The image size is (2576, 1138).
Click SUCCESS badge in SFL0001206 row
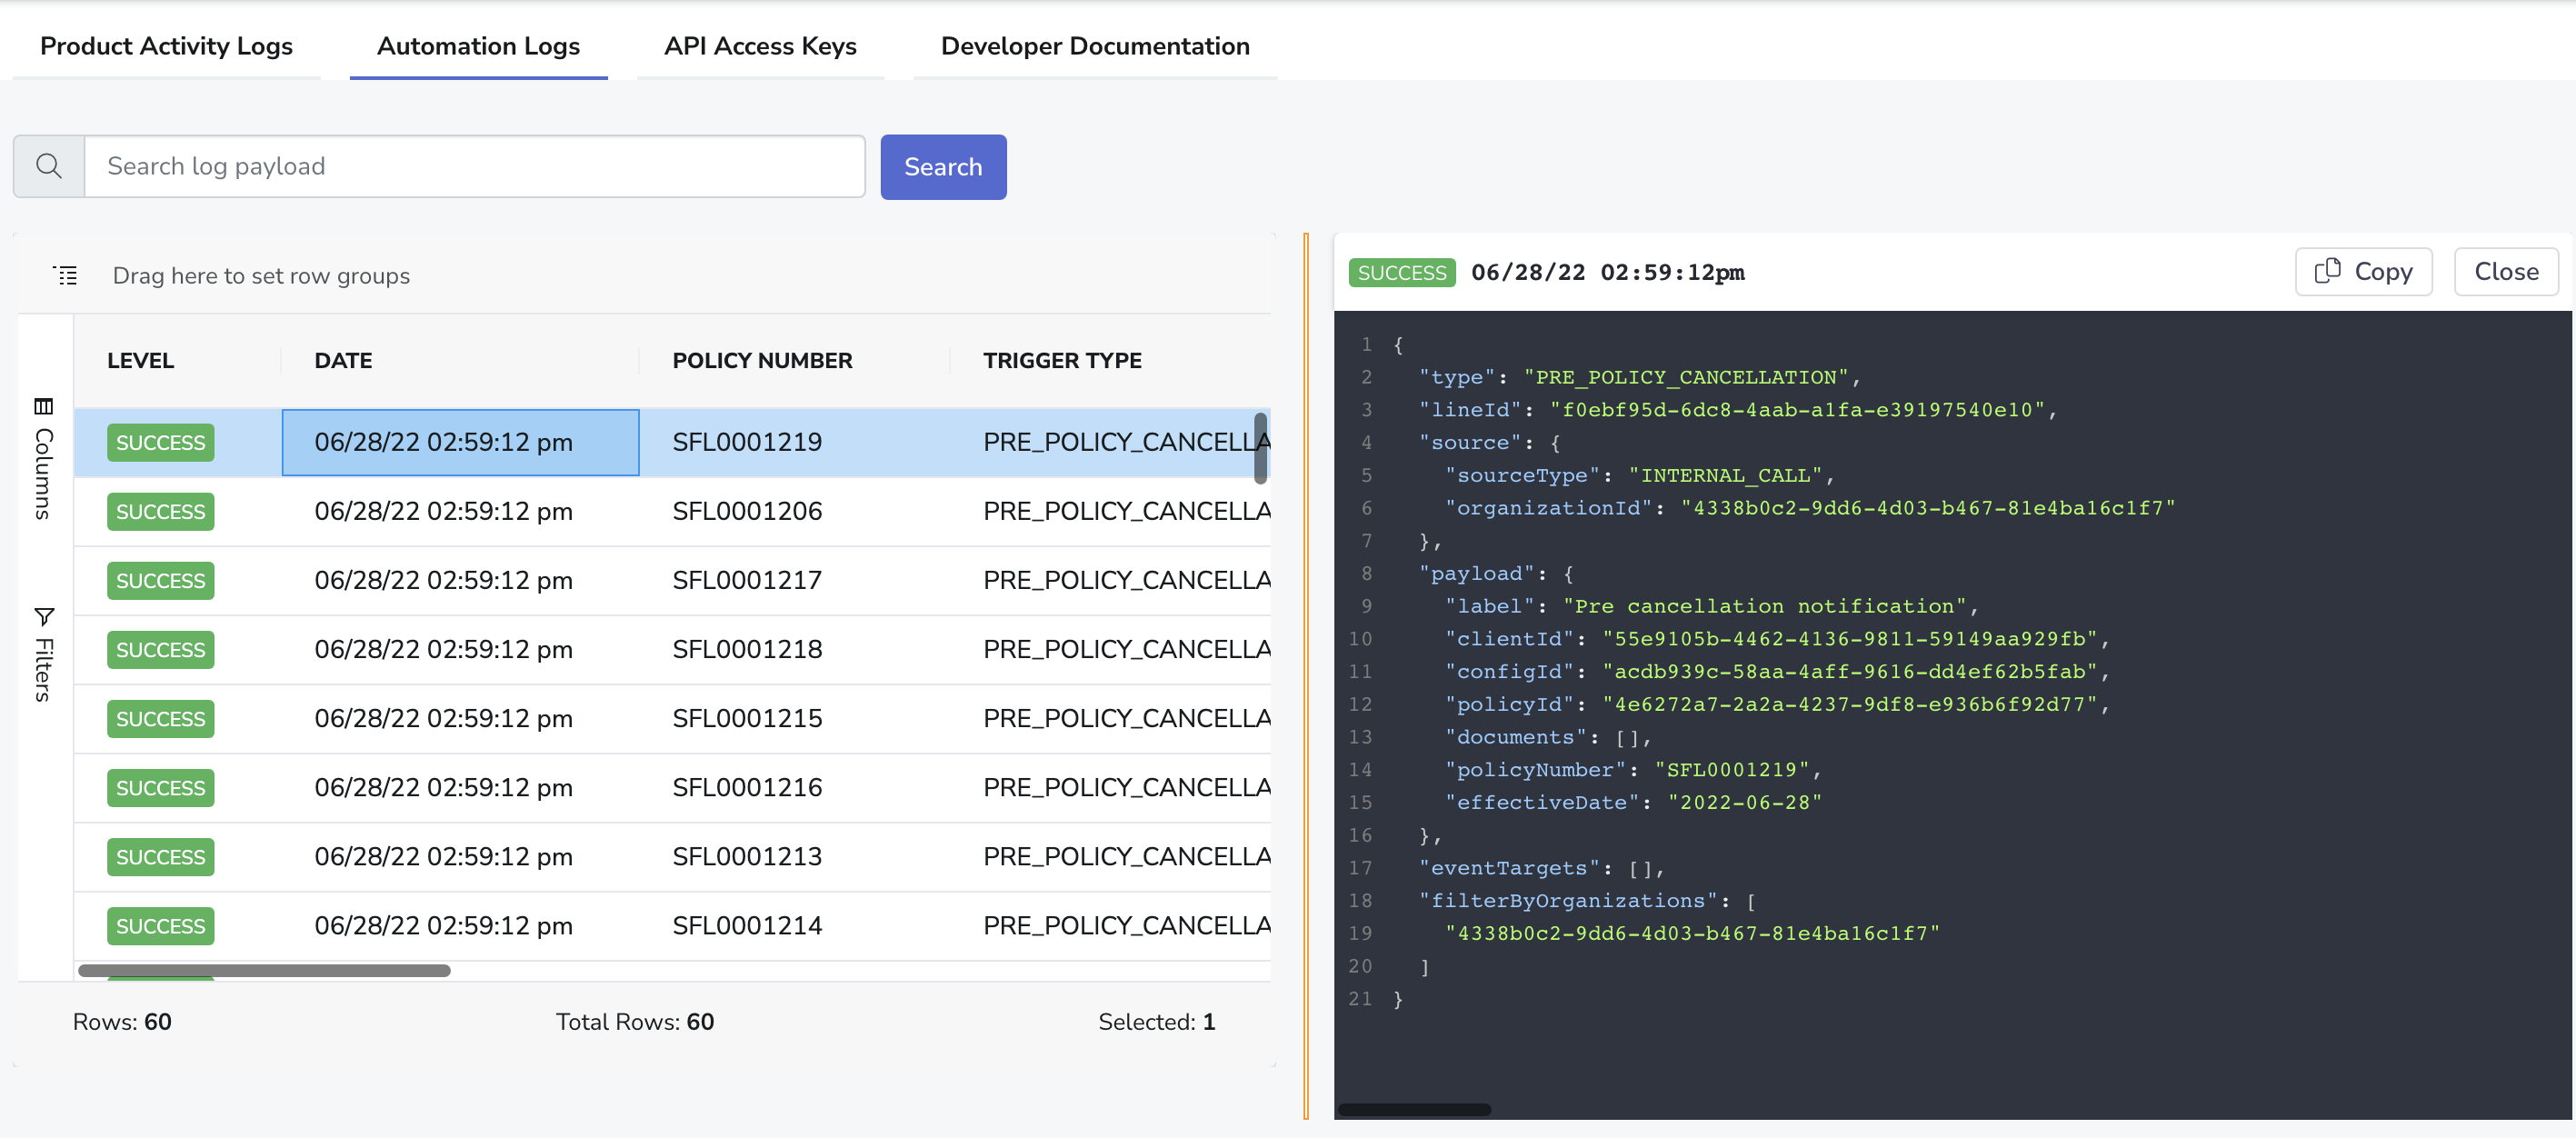[x=160, y=511]
